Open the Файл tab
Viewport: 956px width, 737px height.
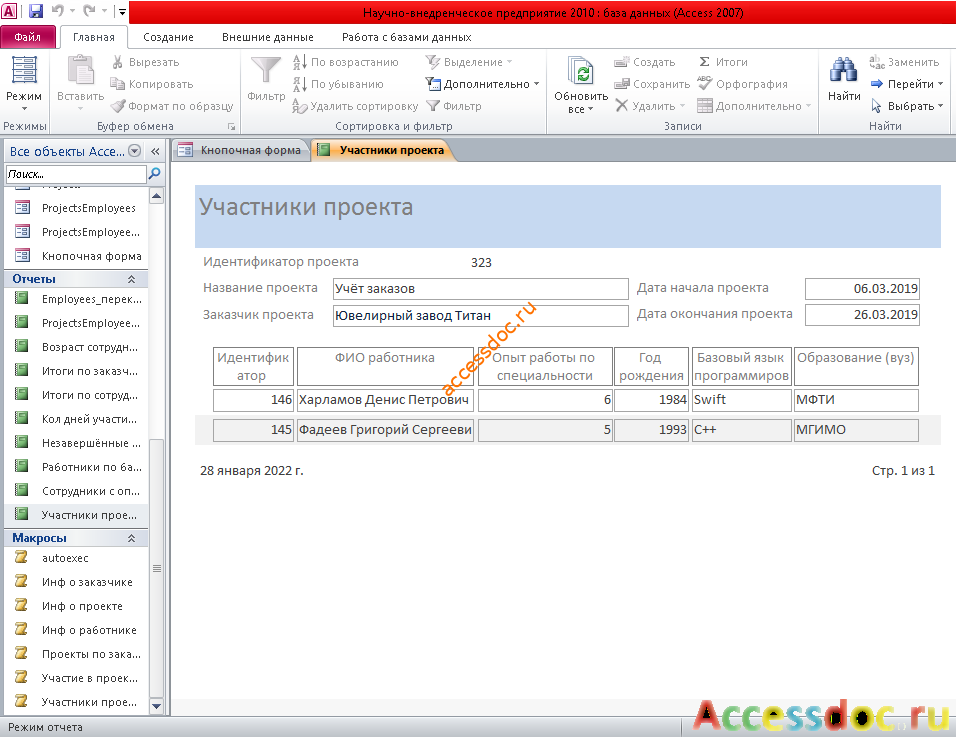tap(28, 37)
